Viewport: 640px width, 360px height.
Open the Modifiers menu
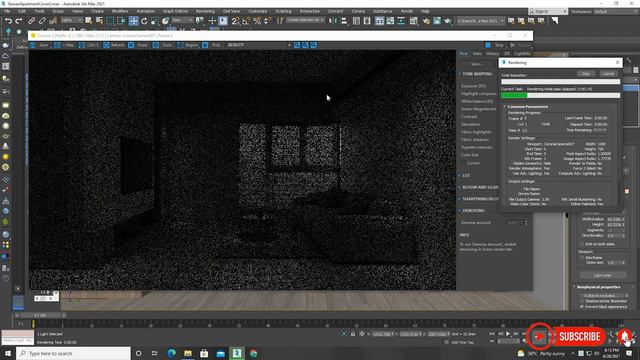pos(120,11)
